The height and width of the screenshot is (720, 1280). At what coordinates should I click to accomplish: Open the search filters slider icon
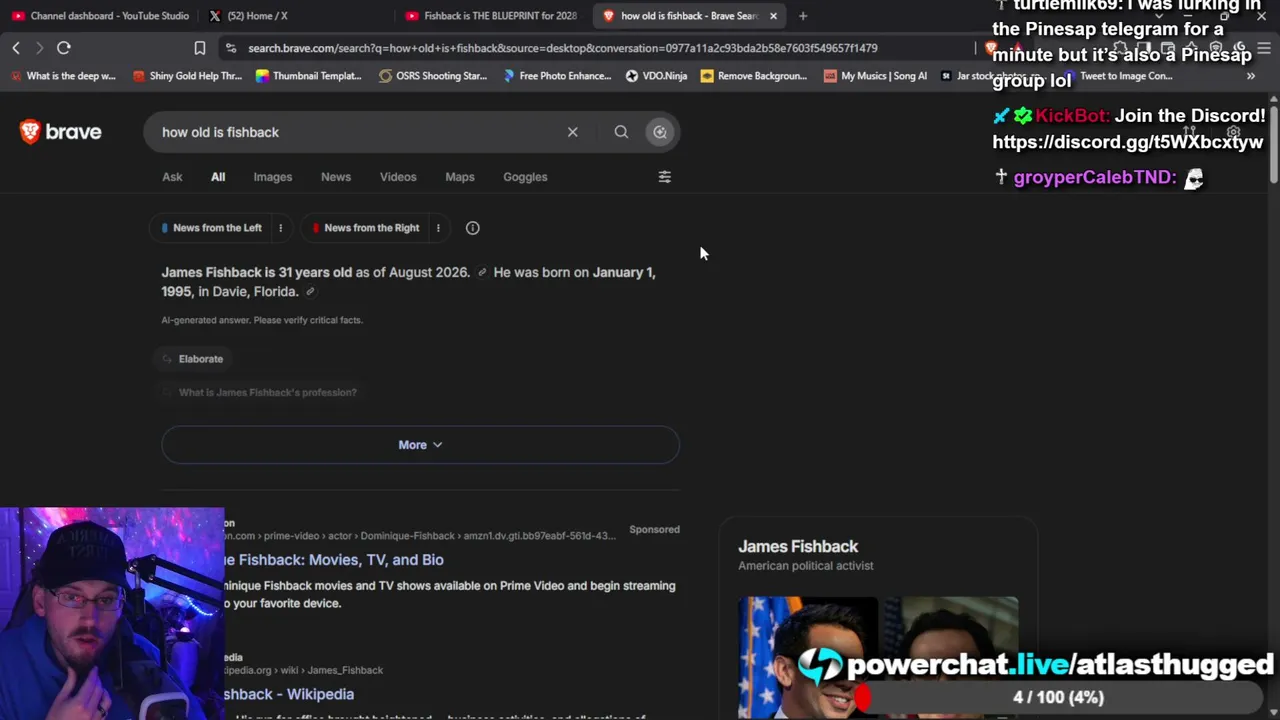click(x=665, y=177)
